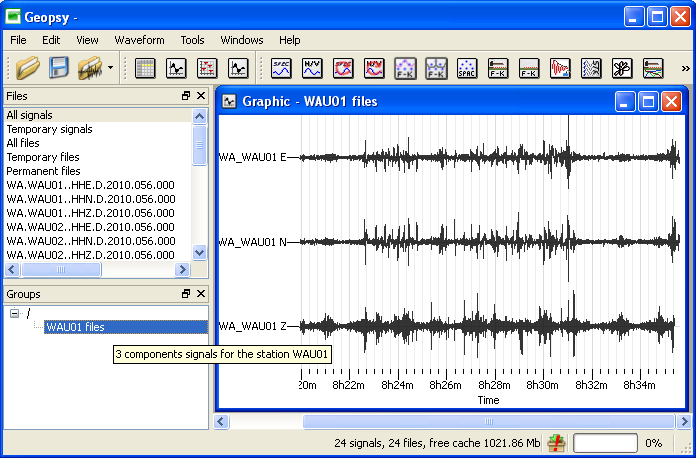Float the Files panel with its undock icon
The image size is (696, 458).
[x=185, y=96]
